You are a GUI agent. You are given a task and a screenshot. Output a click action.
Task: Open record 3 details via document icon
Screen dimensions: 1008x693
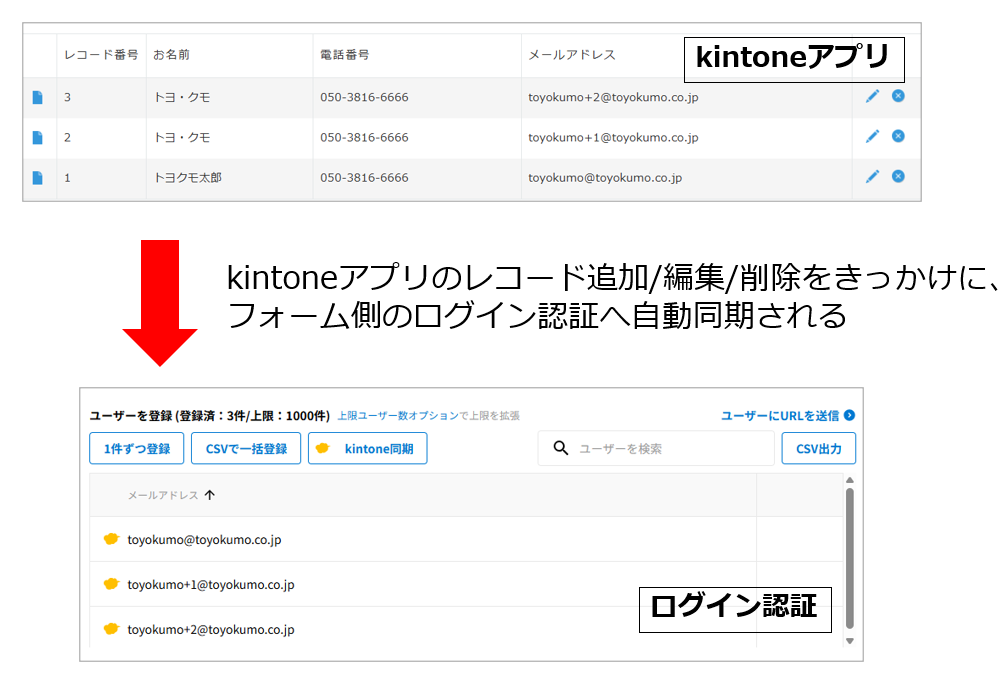tap(38, 97)
